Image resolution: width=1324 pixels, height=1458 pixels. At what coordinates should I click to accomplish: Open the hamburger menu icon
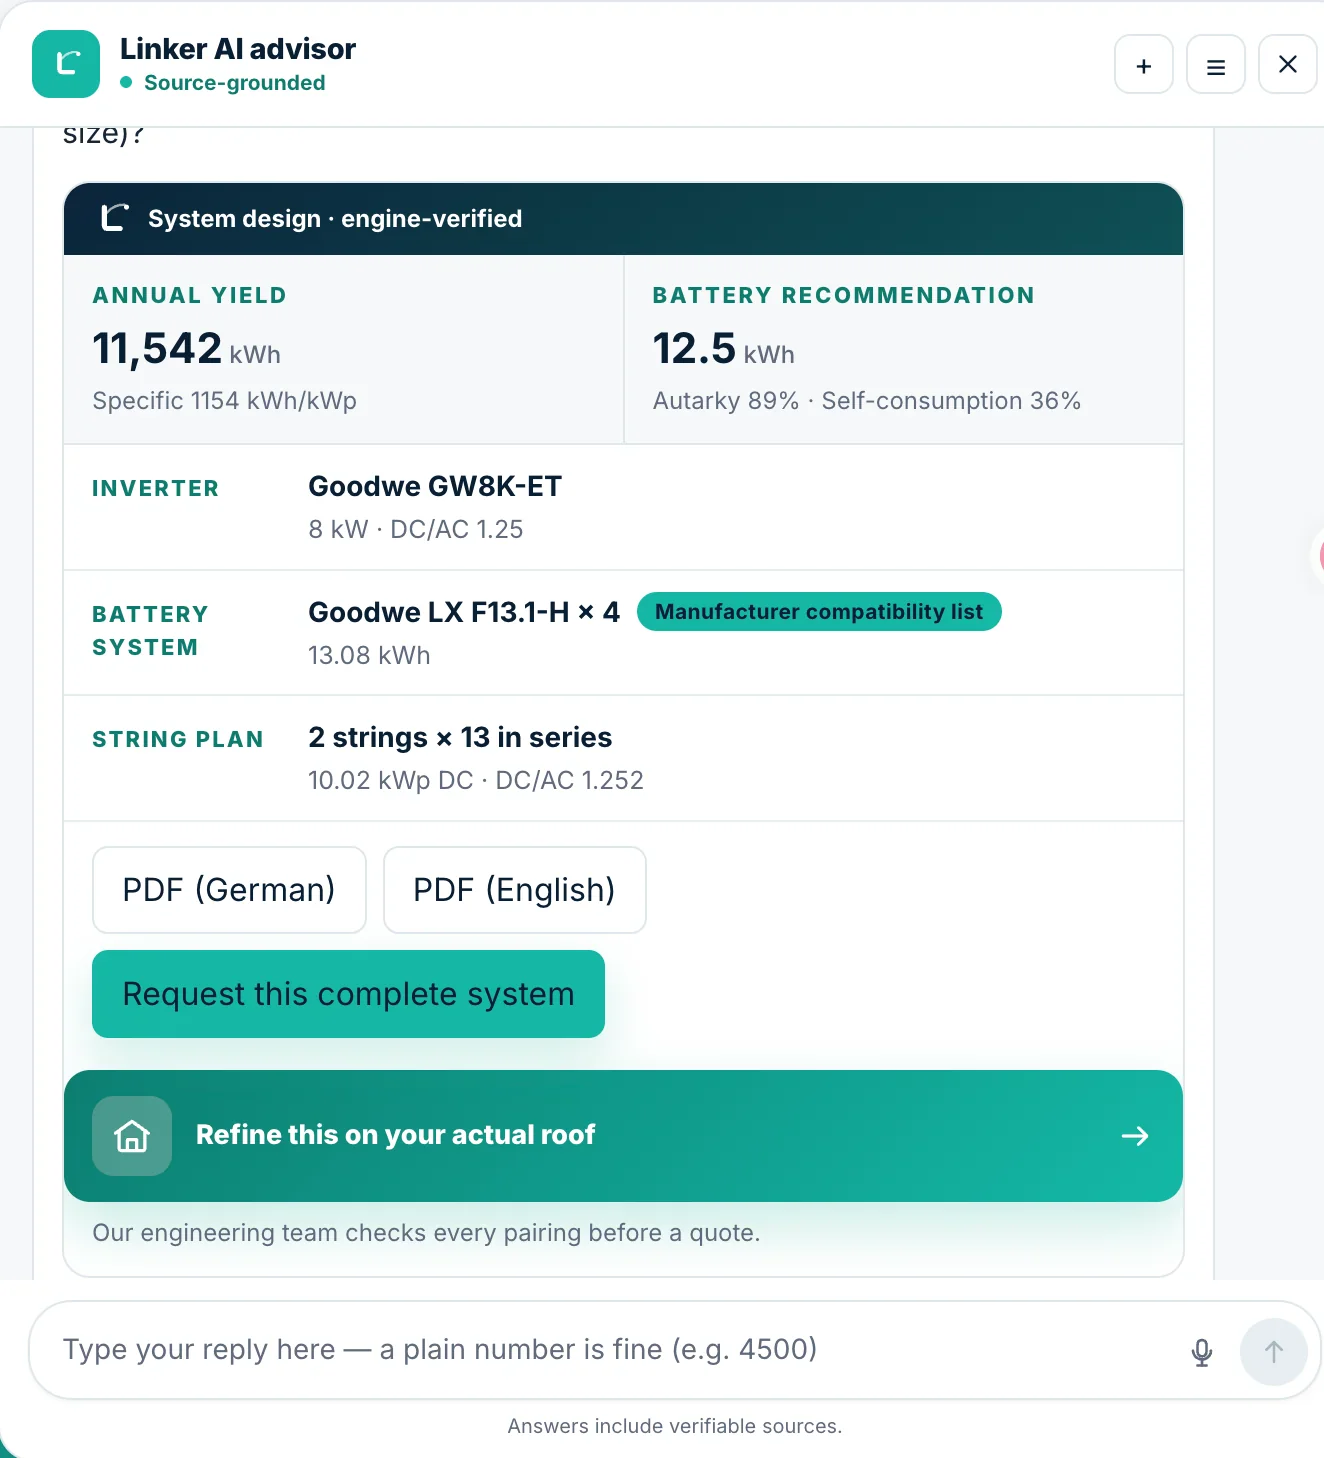coord(1216,65)
